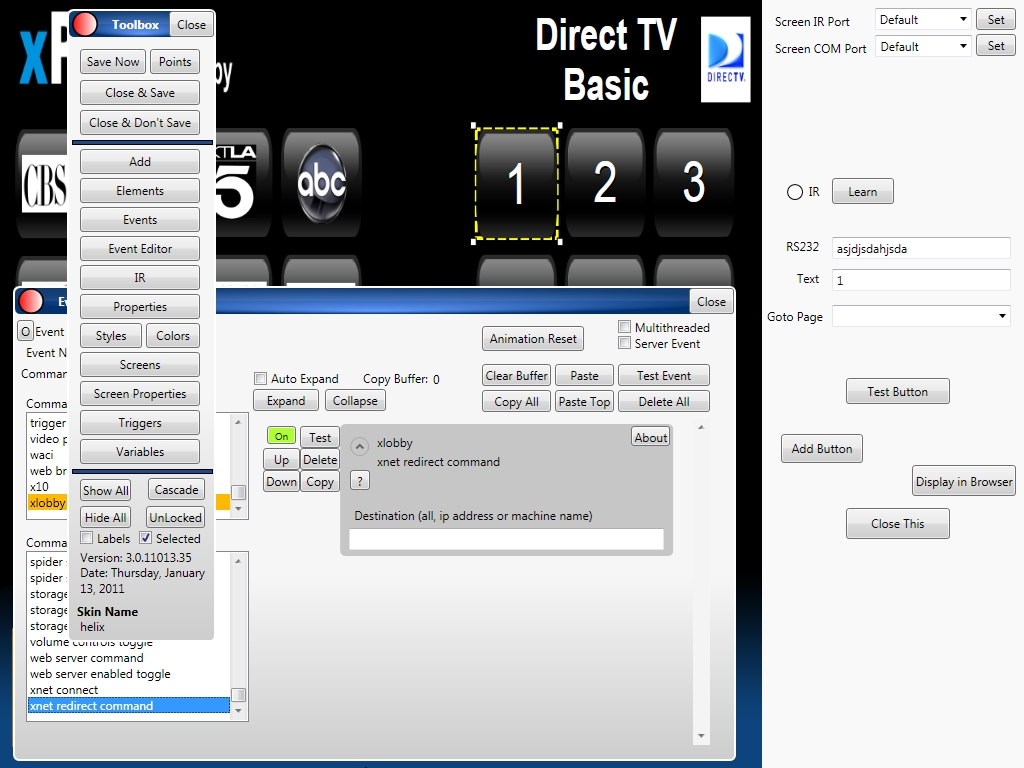Click the KTLA 5 channel logo
Viewport: 1024px width, 768px height.
236,182
